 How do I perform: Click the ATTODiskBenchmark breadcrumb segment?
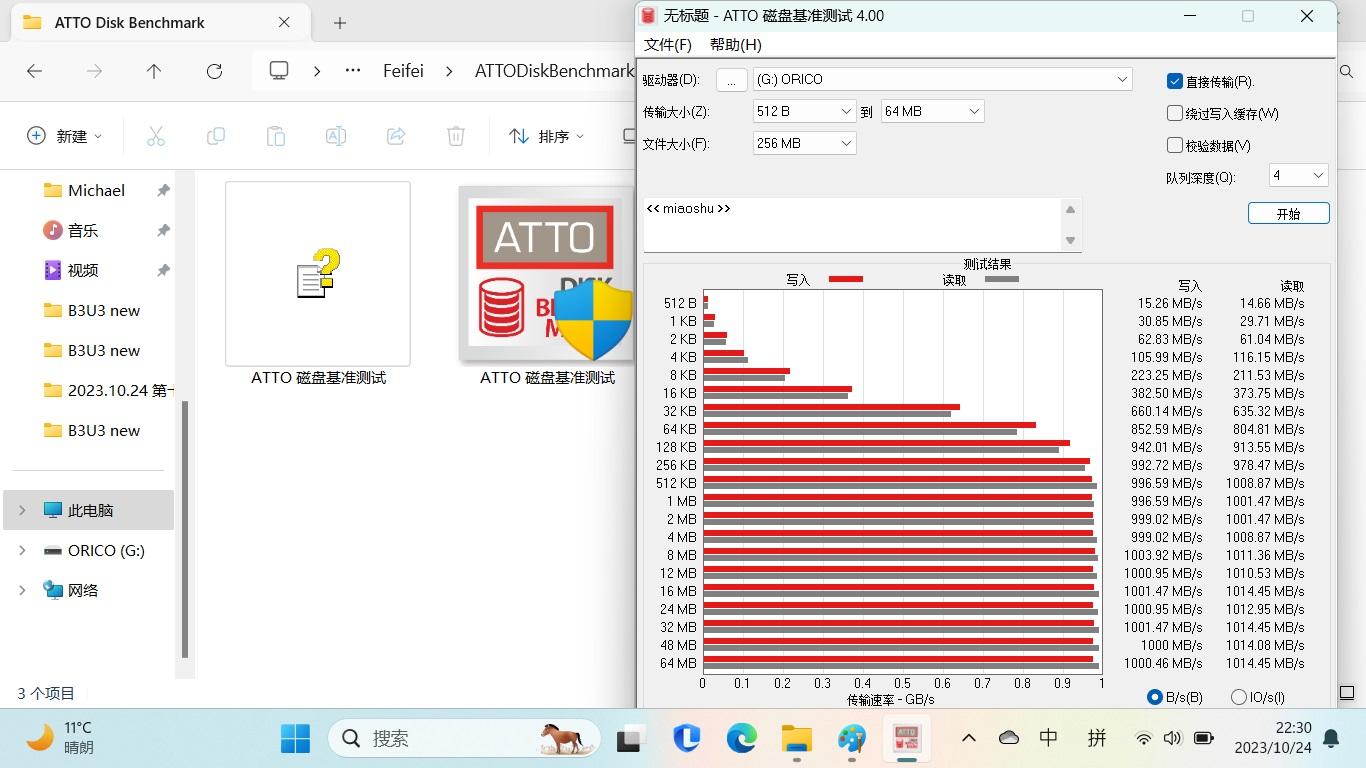(554, 71)
